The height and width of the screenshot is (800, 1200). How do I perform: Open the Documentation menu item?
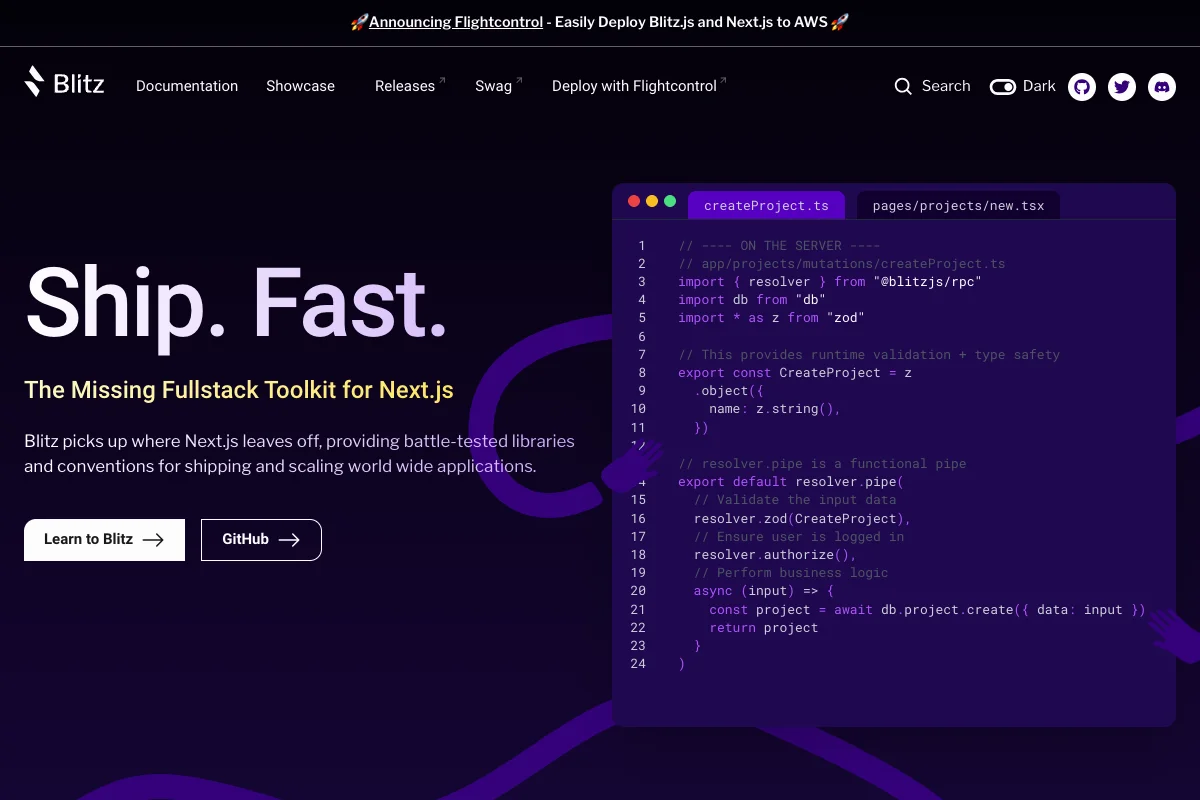point(187,86)
